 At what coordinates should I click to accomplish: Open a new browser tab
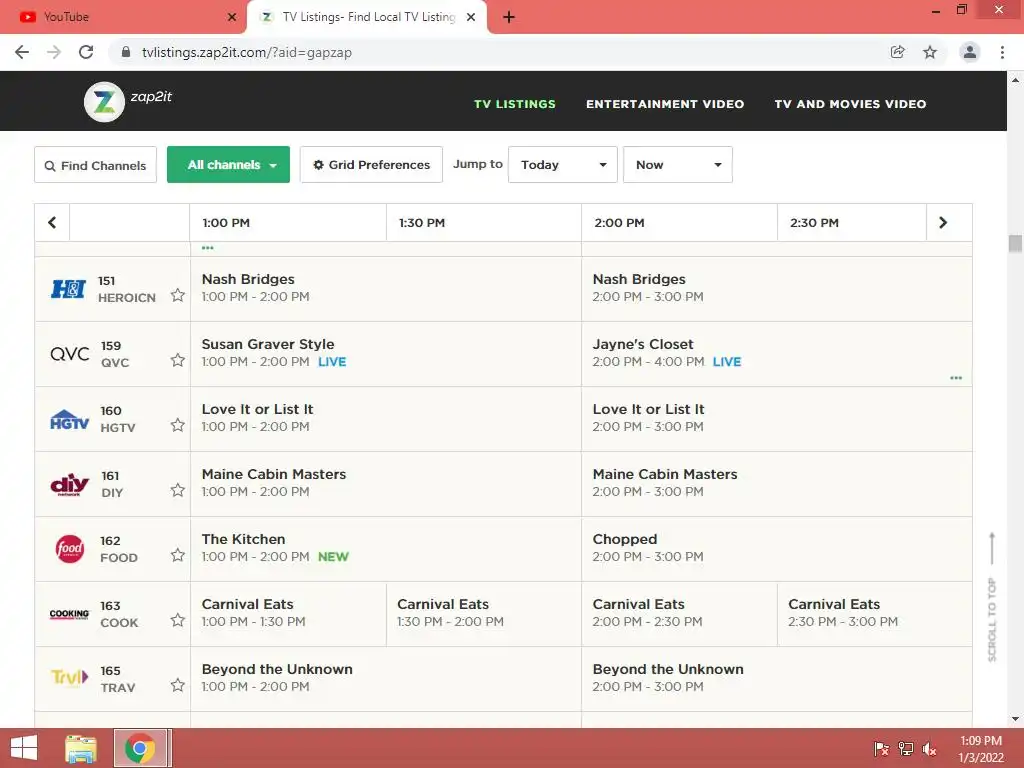tap(509, 17)
